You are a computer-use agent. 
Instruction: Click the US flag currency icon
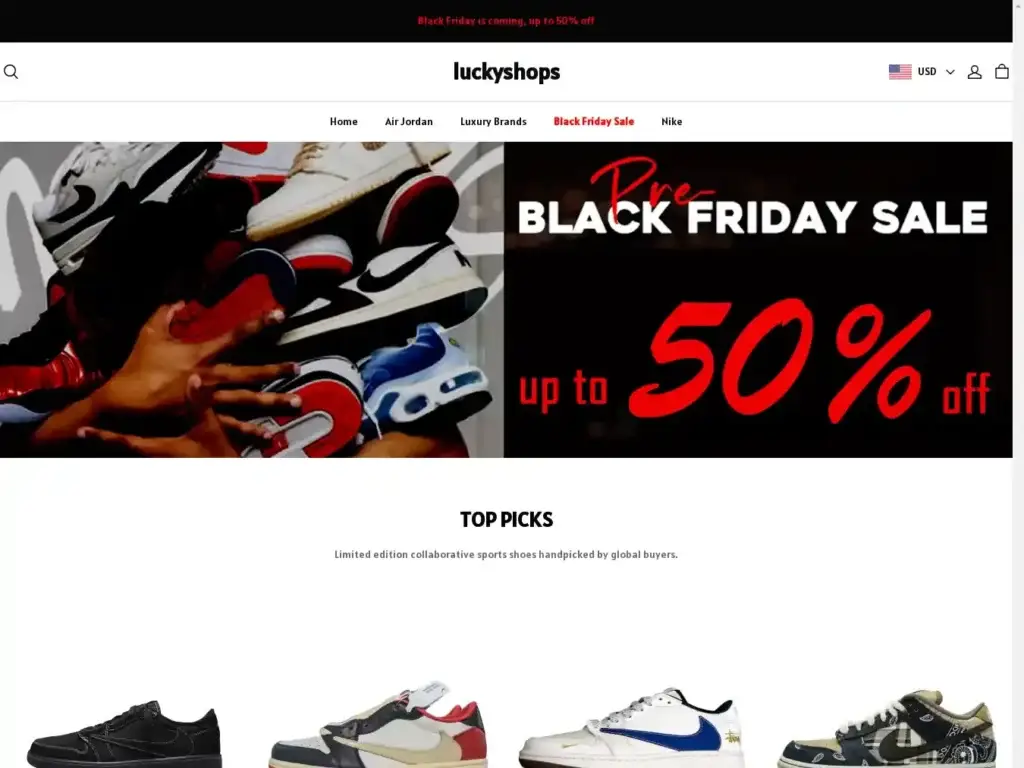tap(900, 72)
